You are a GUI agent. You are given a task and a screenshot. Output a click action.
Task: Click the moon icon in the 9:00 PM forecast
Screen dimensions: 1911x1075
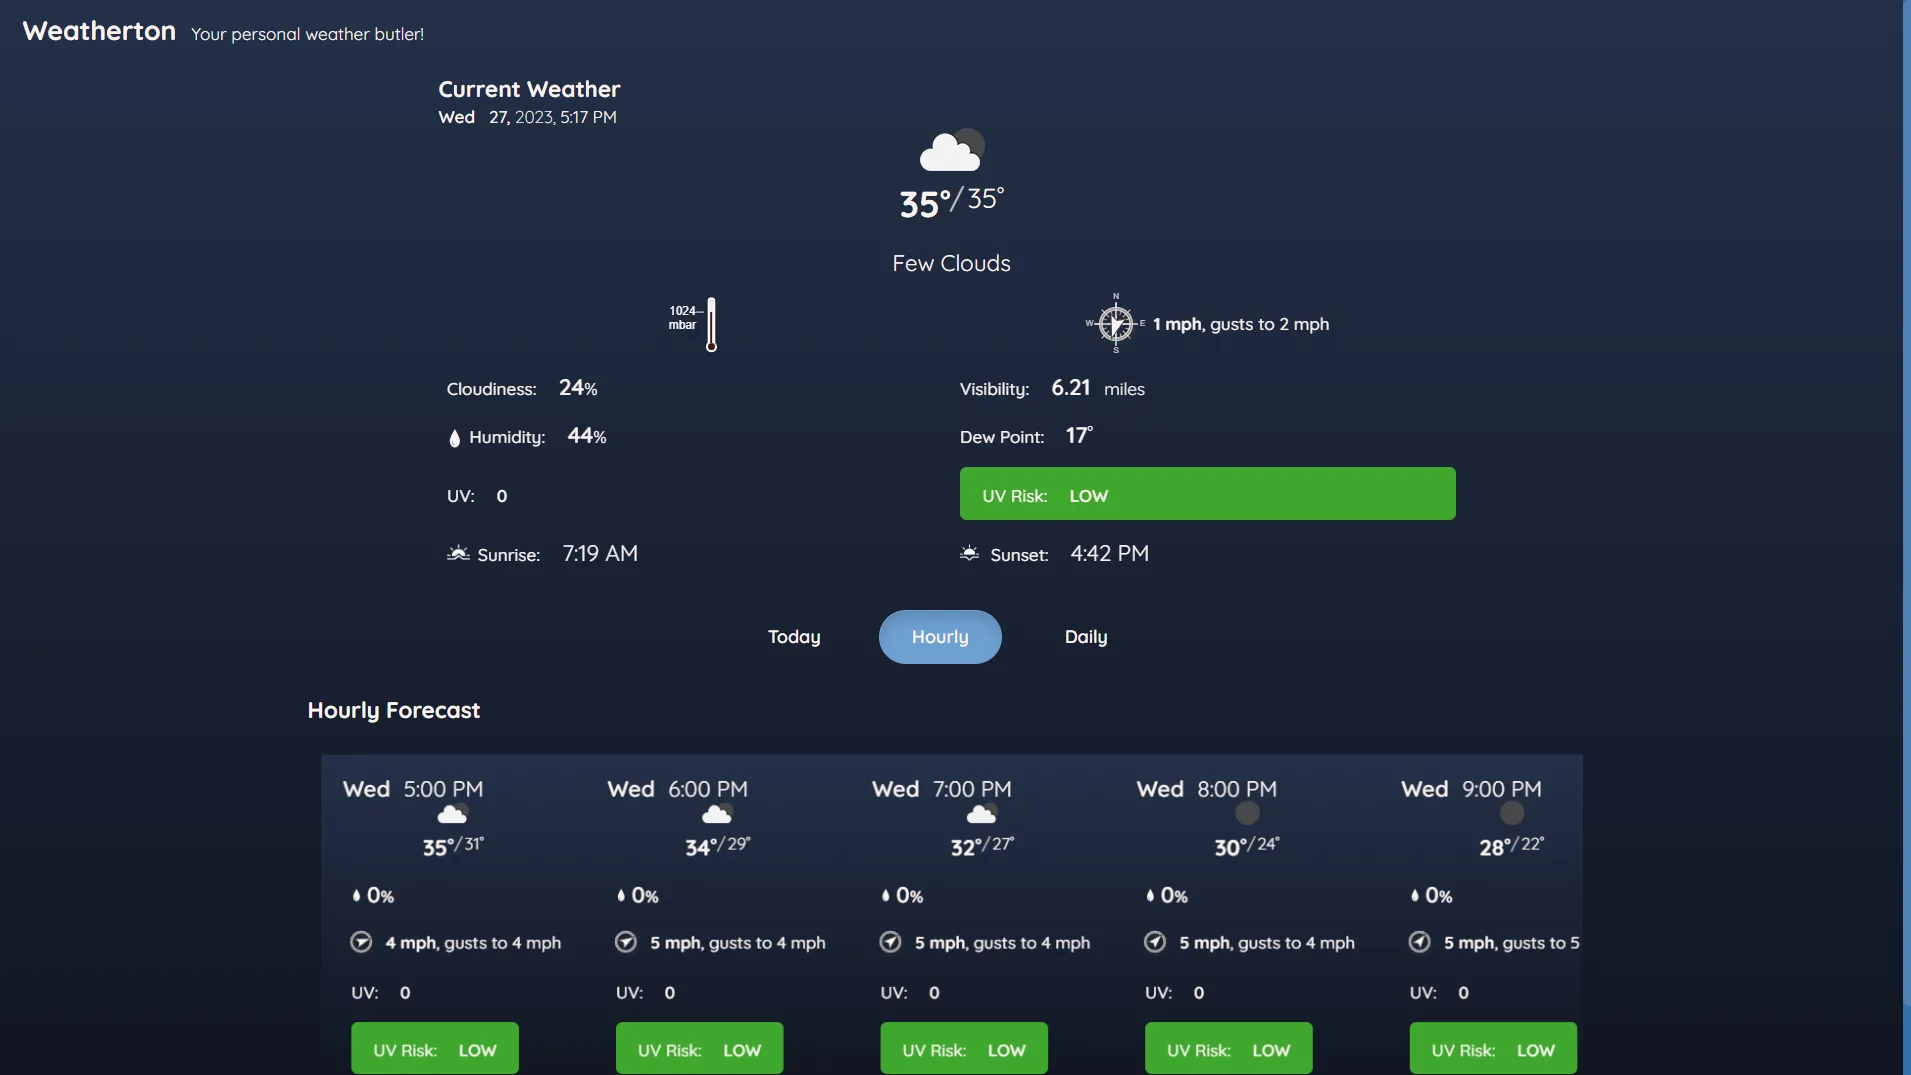coord(1510,812)
